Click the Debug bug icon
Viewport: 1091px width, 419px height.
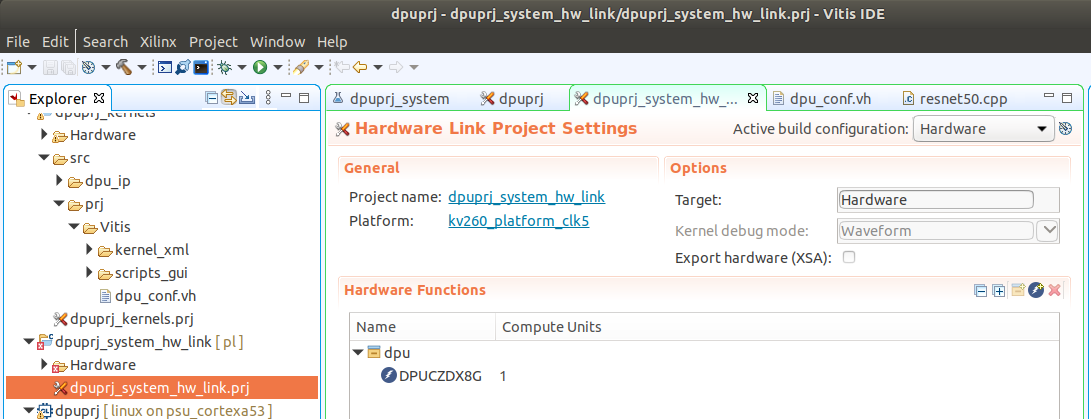pos(225,68)
